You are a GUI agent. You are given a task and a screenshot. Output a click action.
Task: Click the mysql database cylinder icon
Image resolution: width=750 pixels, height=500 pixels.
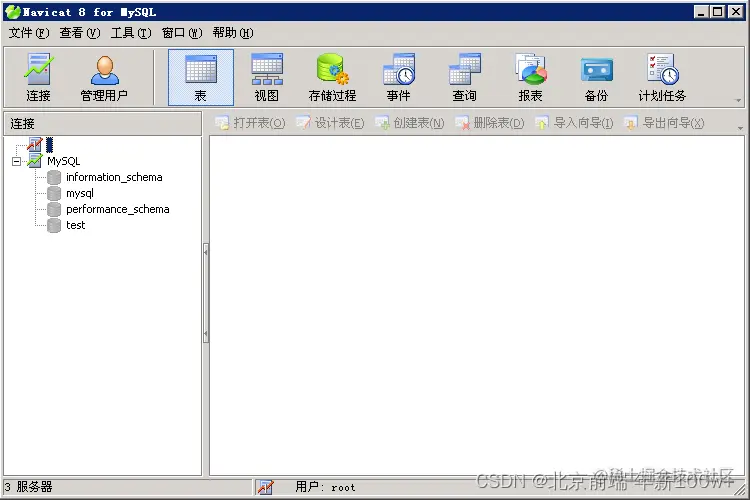coord(54,193)
